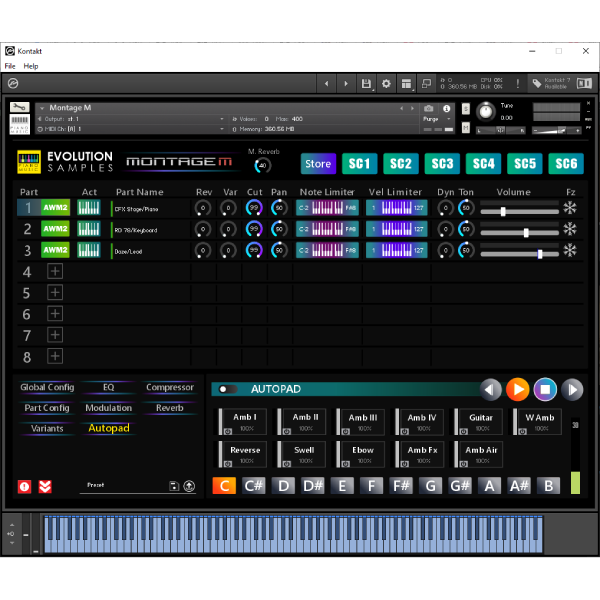Image resolution: width=600 pixels, height=600 pixels.
Task: Toggle Amb I pad power button
Action: [x=228, y=432]
